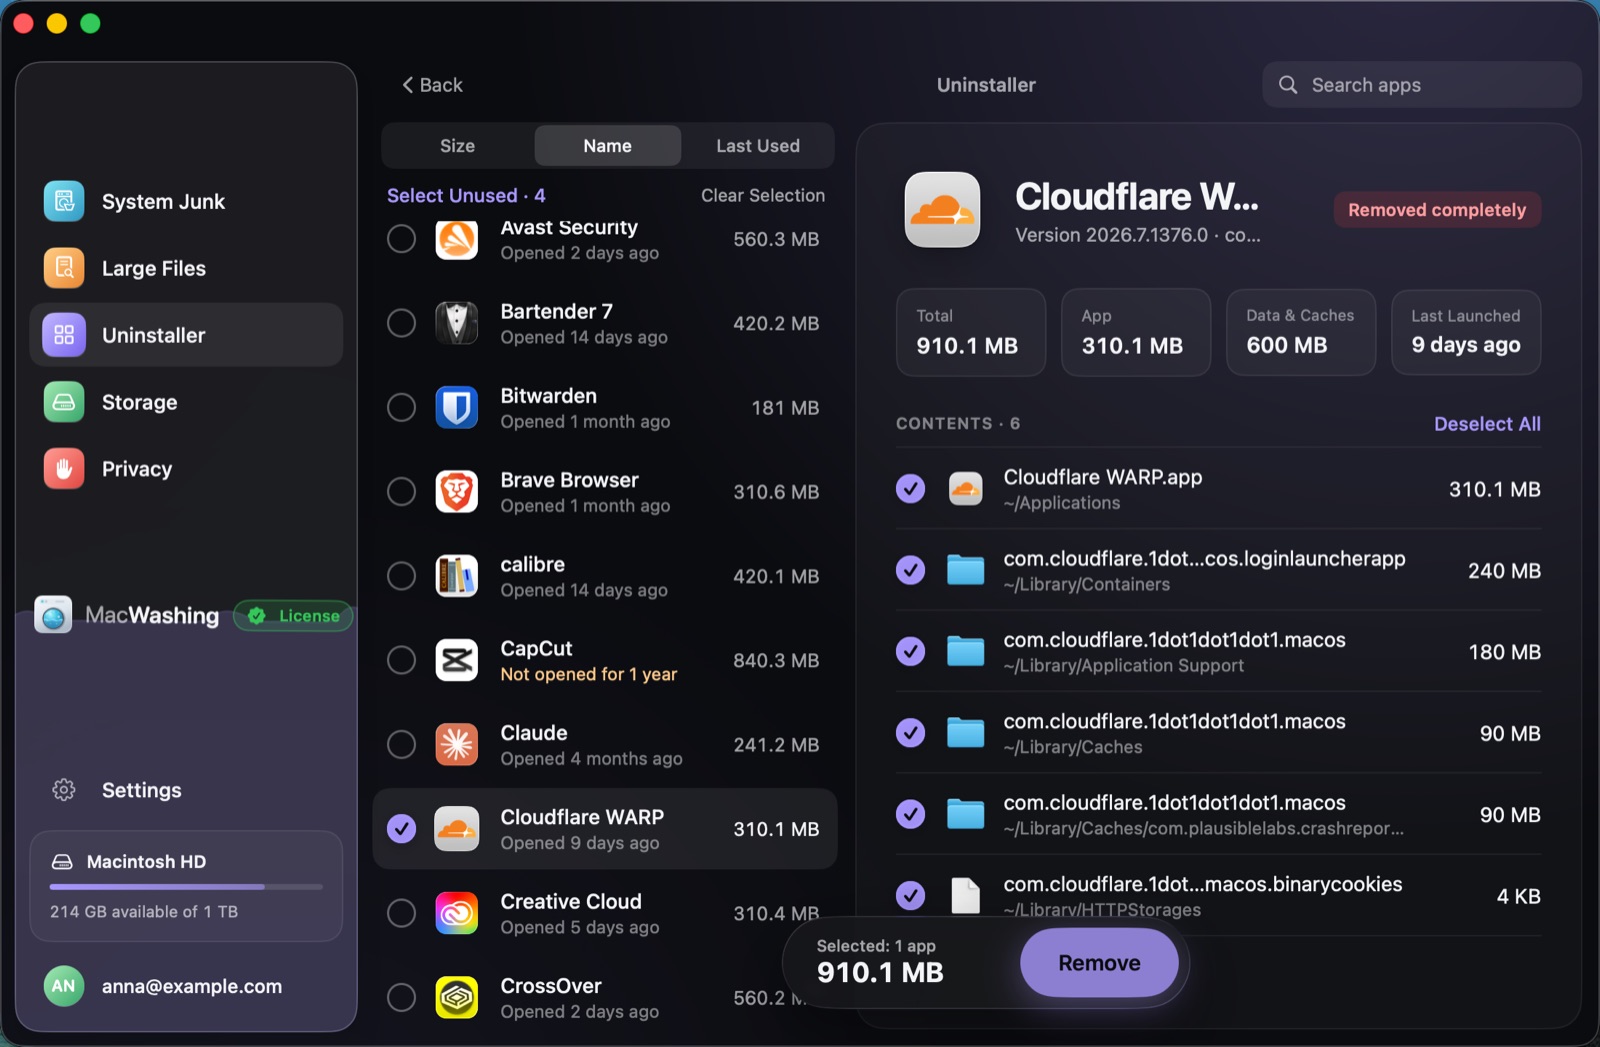The image size is (1600, 1047).
Task: Select the Claude app row
Action: (605, 745)
